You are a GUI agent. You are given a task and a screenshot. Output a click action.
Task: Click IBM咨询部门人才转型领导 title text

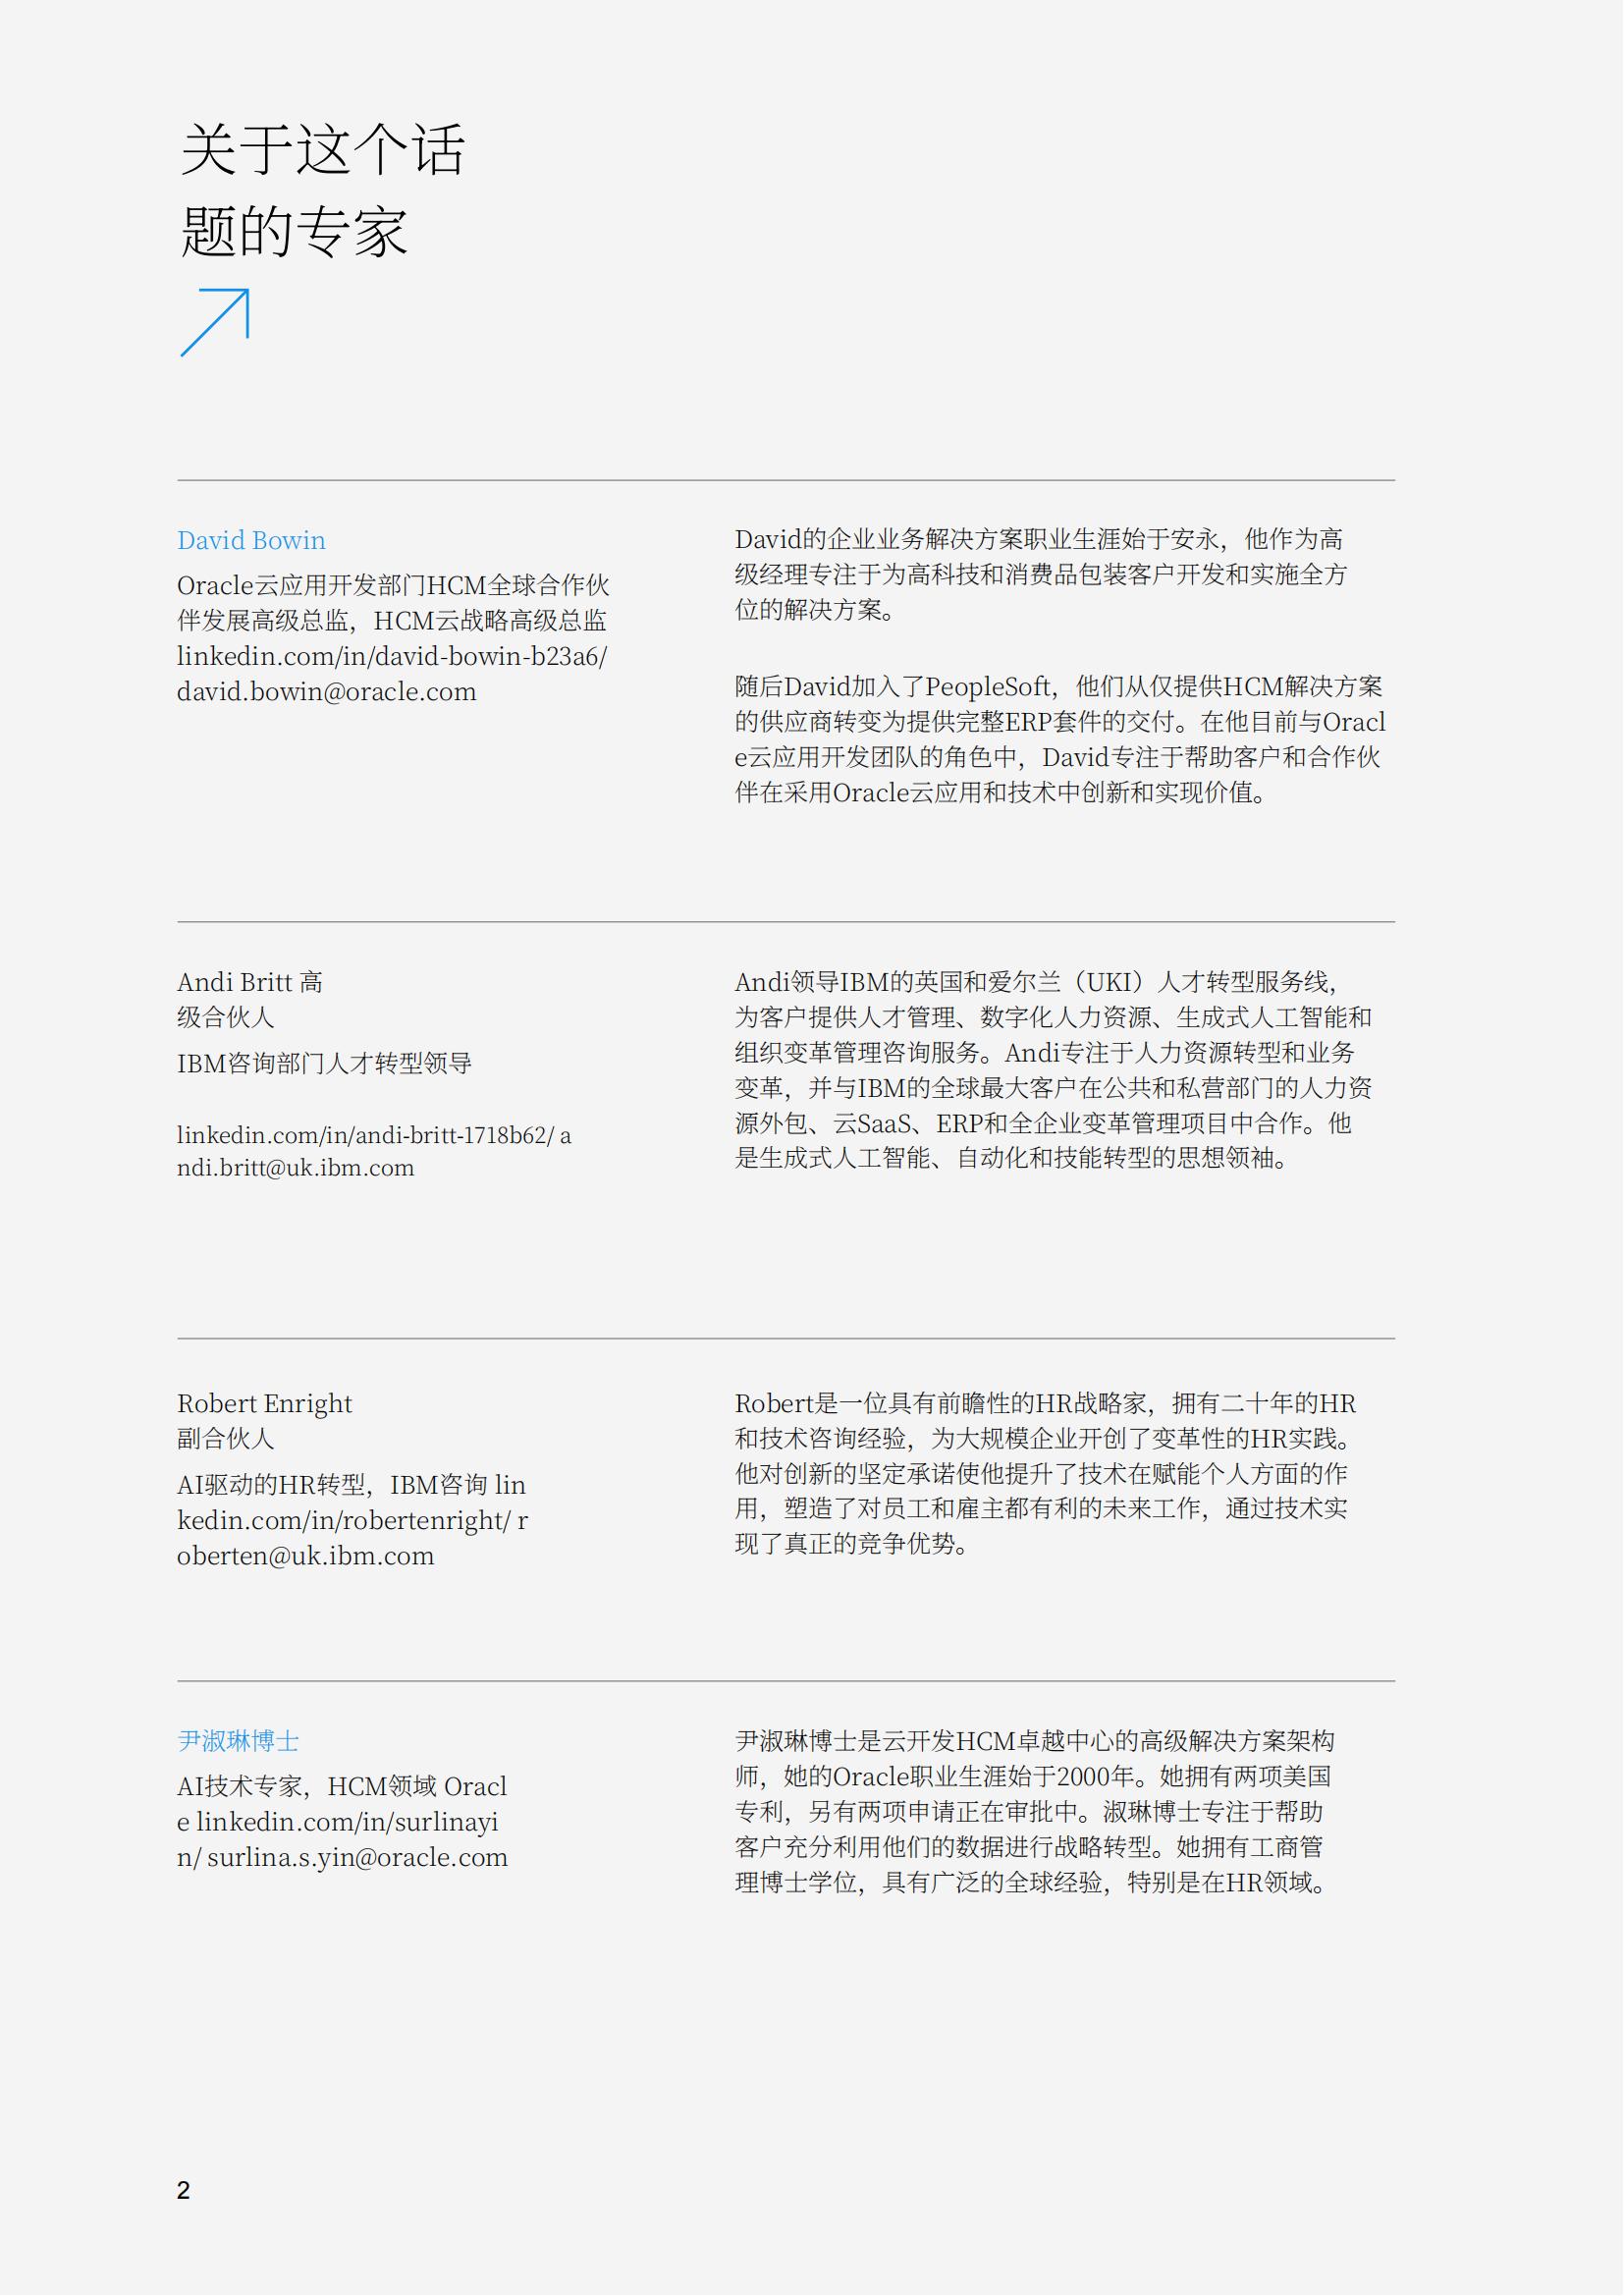[324, 1063]
